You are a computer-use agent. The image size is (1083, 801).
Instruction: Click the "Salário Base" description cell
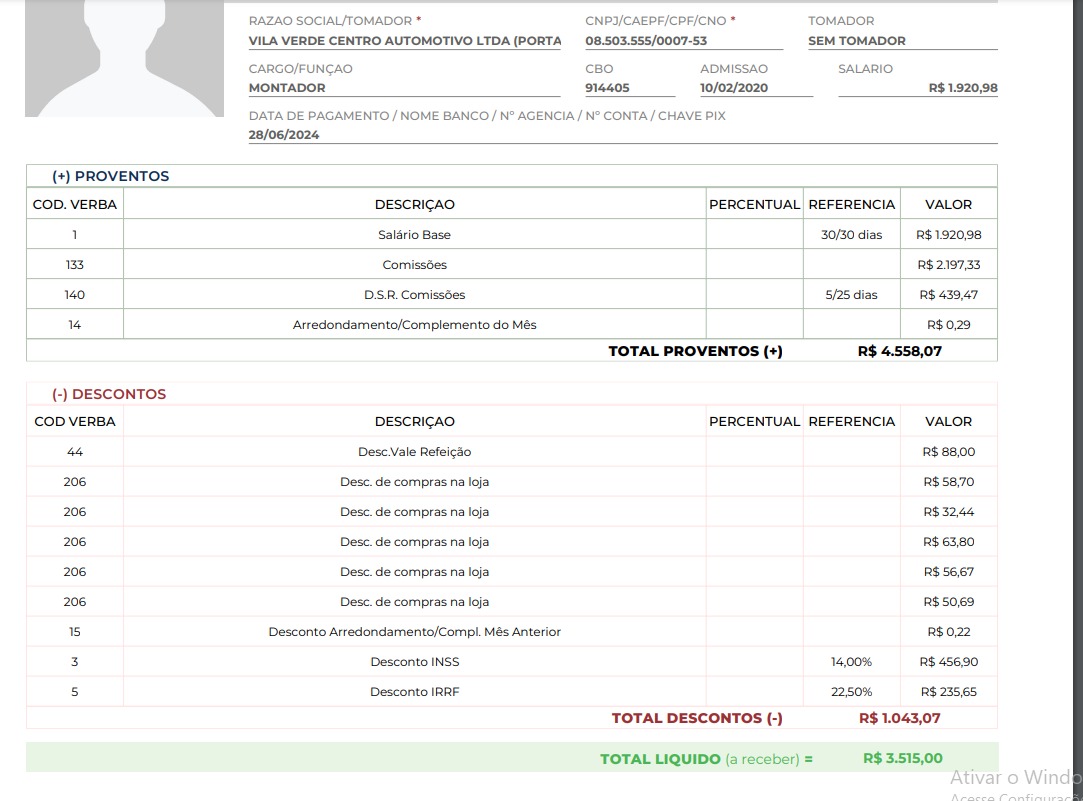[x=414, y=235]
